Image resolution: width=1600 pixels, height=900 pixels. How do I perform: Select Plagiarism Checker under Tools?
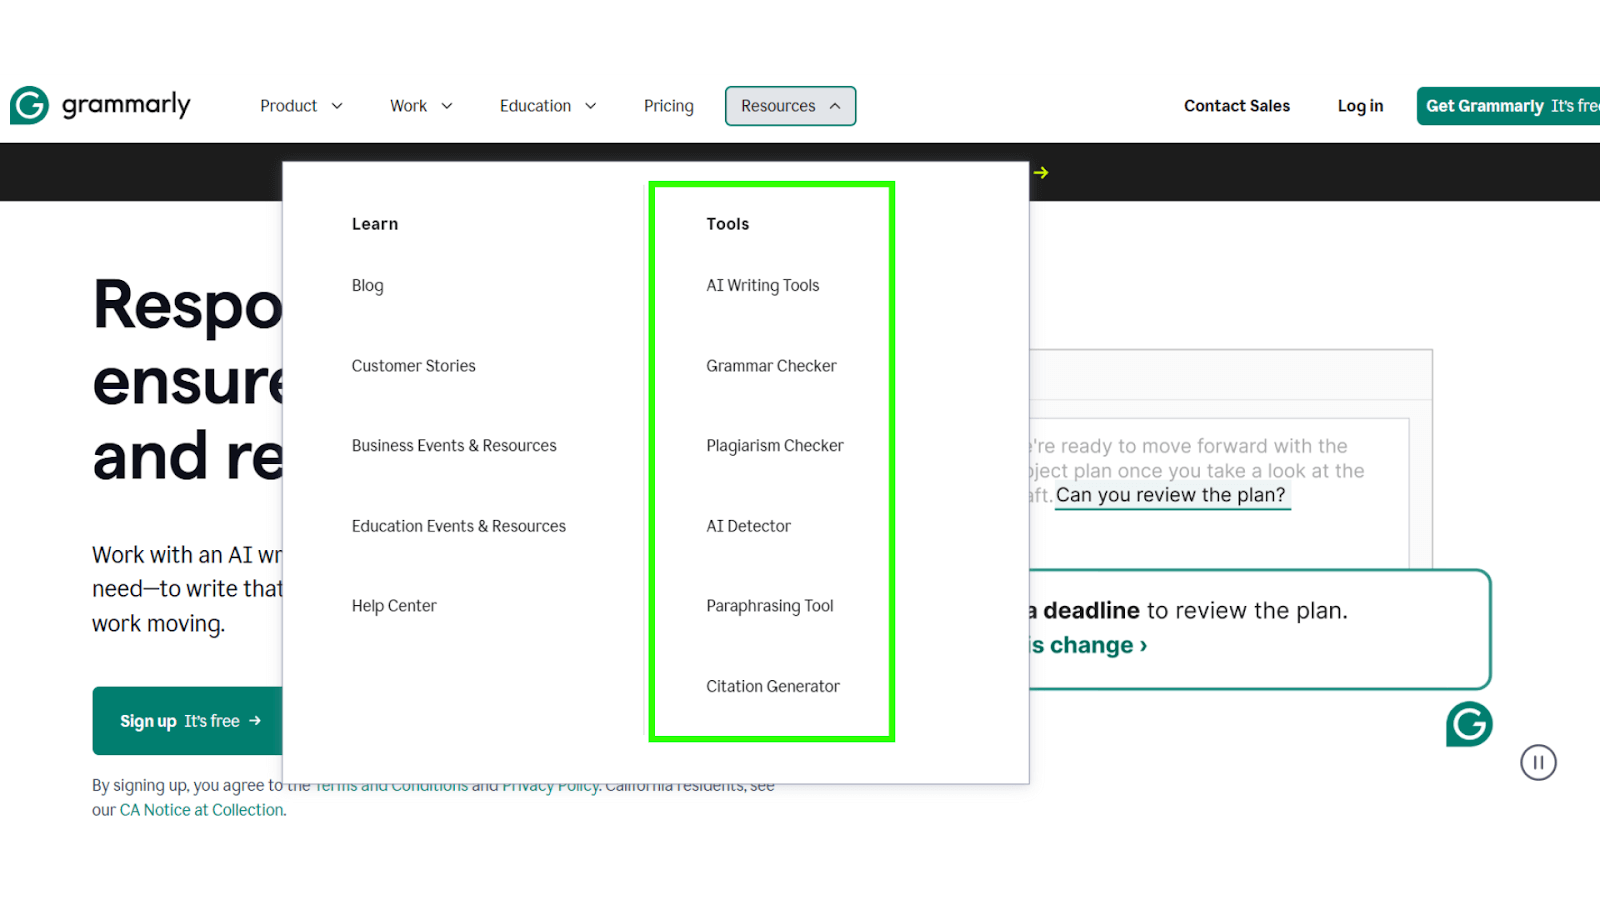[x=775, y=446]
